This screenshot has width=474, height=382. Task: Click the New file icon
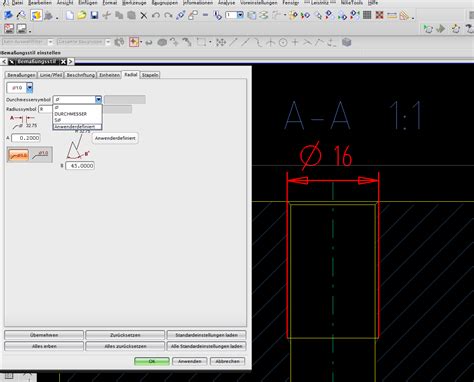(70, 15)
